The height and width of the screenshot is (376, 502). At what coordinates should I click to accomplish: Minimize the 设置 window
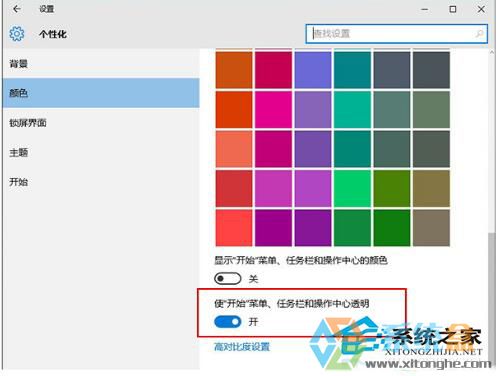[x=424, y=9]
